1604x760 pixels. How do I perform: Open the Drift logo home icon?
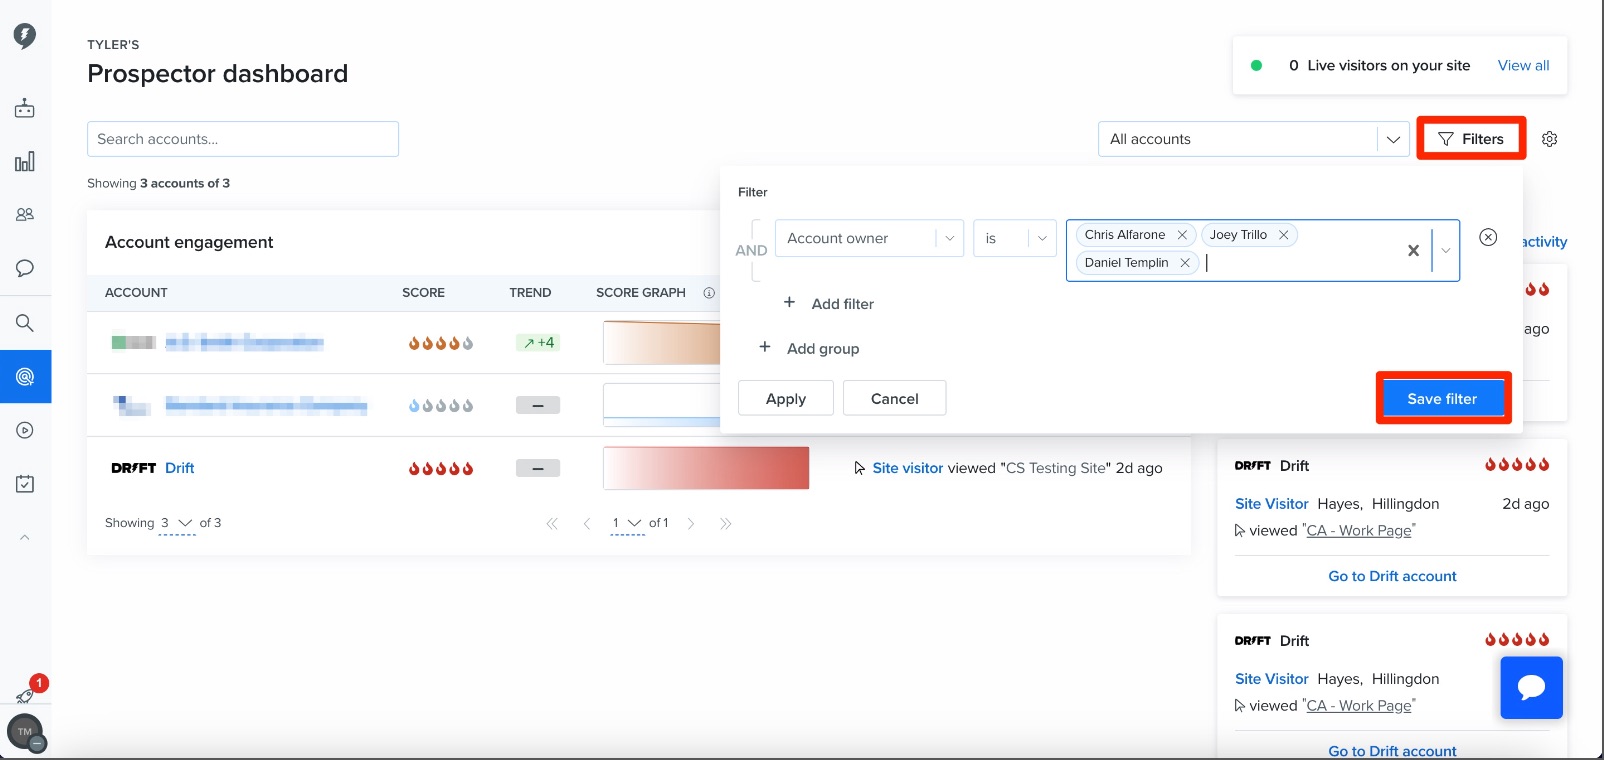coord(25,36)
